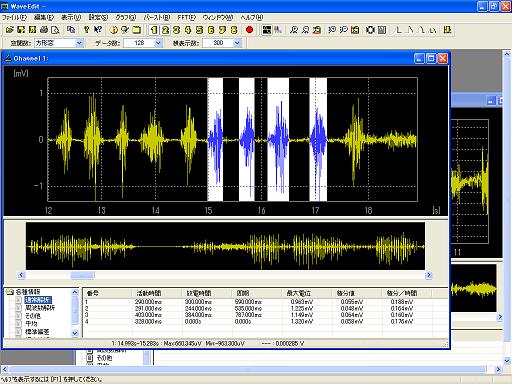Click the L-shaped filter curve icon
Viewport: 512px width, 384px height.
coord(398,30)
